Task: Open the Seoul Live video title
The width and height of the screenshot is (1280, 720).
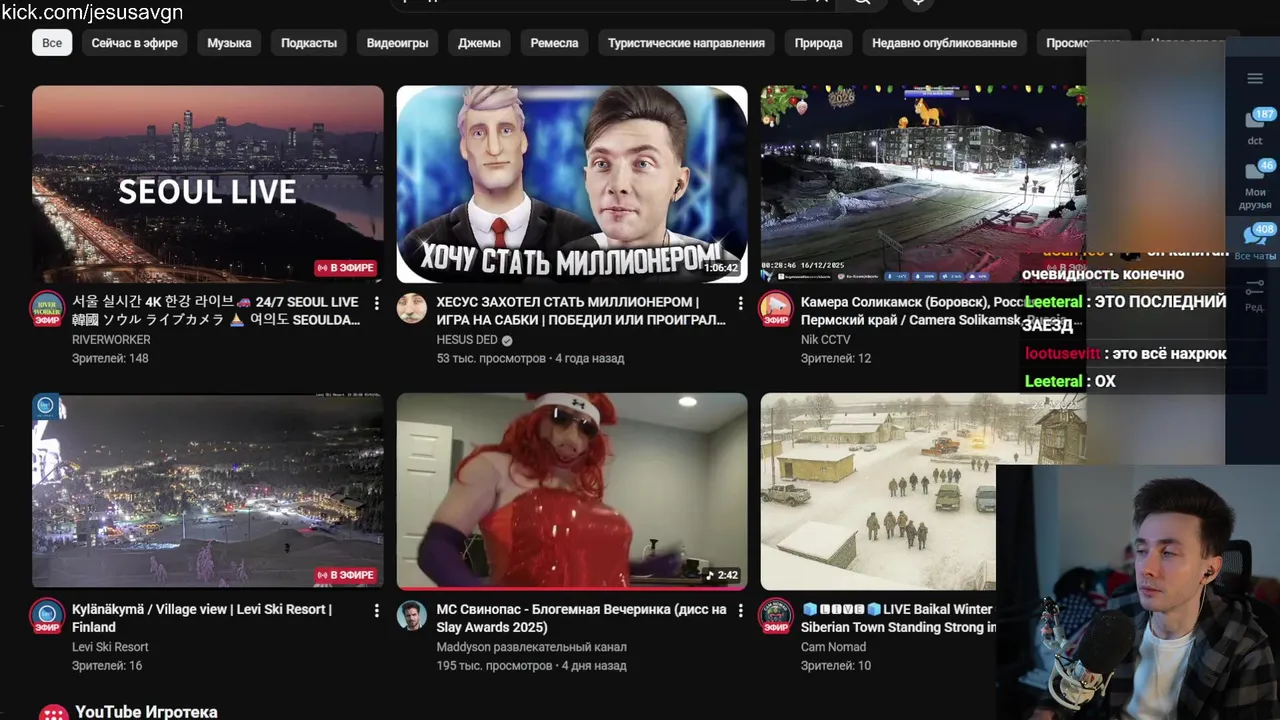Action: [x=216, y=311]
